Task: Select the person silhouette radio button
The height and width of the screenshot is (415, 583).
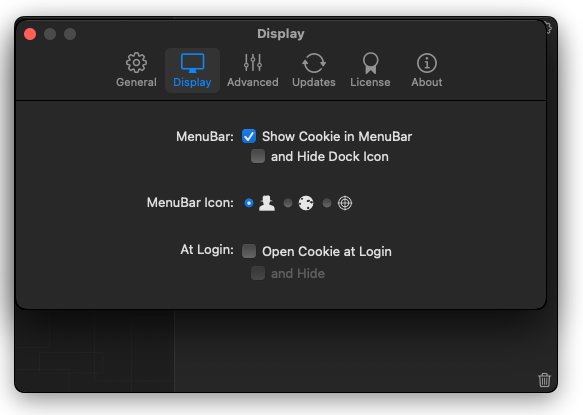Action: (x=249, y=203)
